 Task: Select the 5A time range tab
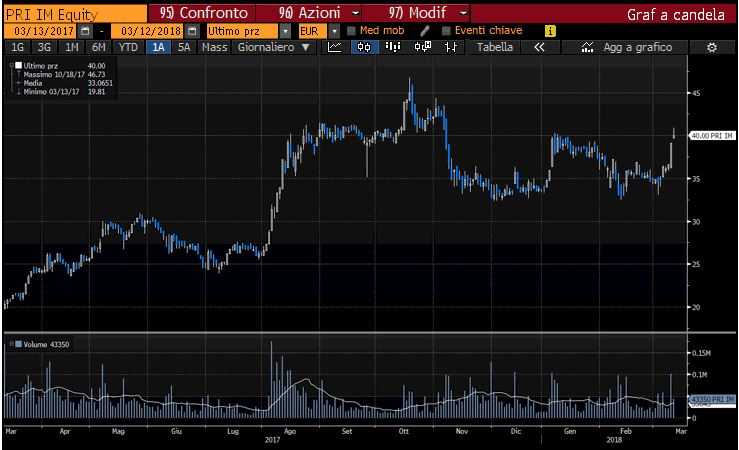pyautogui.click(x=184, y=47)
